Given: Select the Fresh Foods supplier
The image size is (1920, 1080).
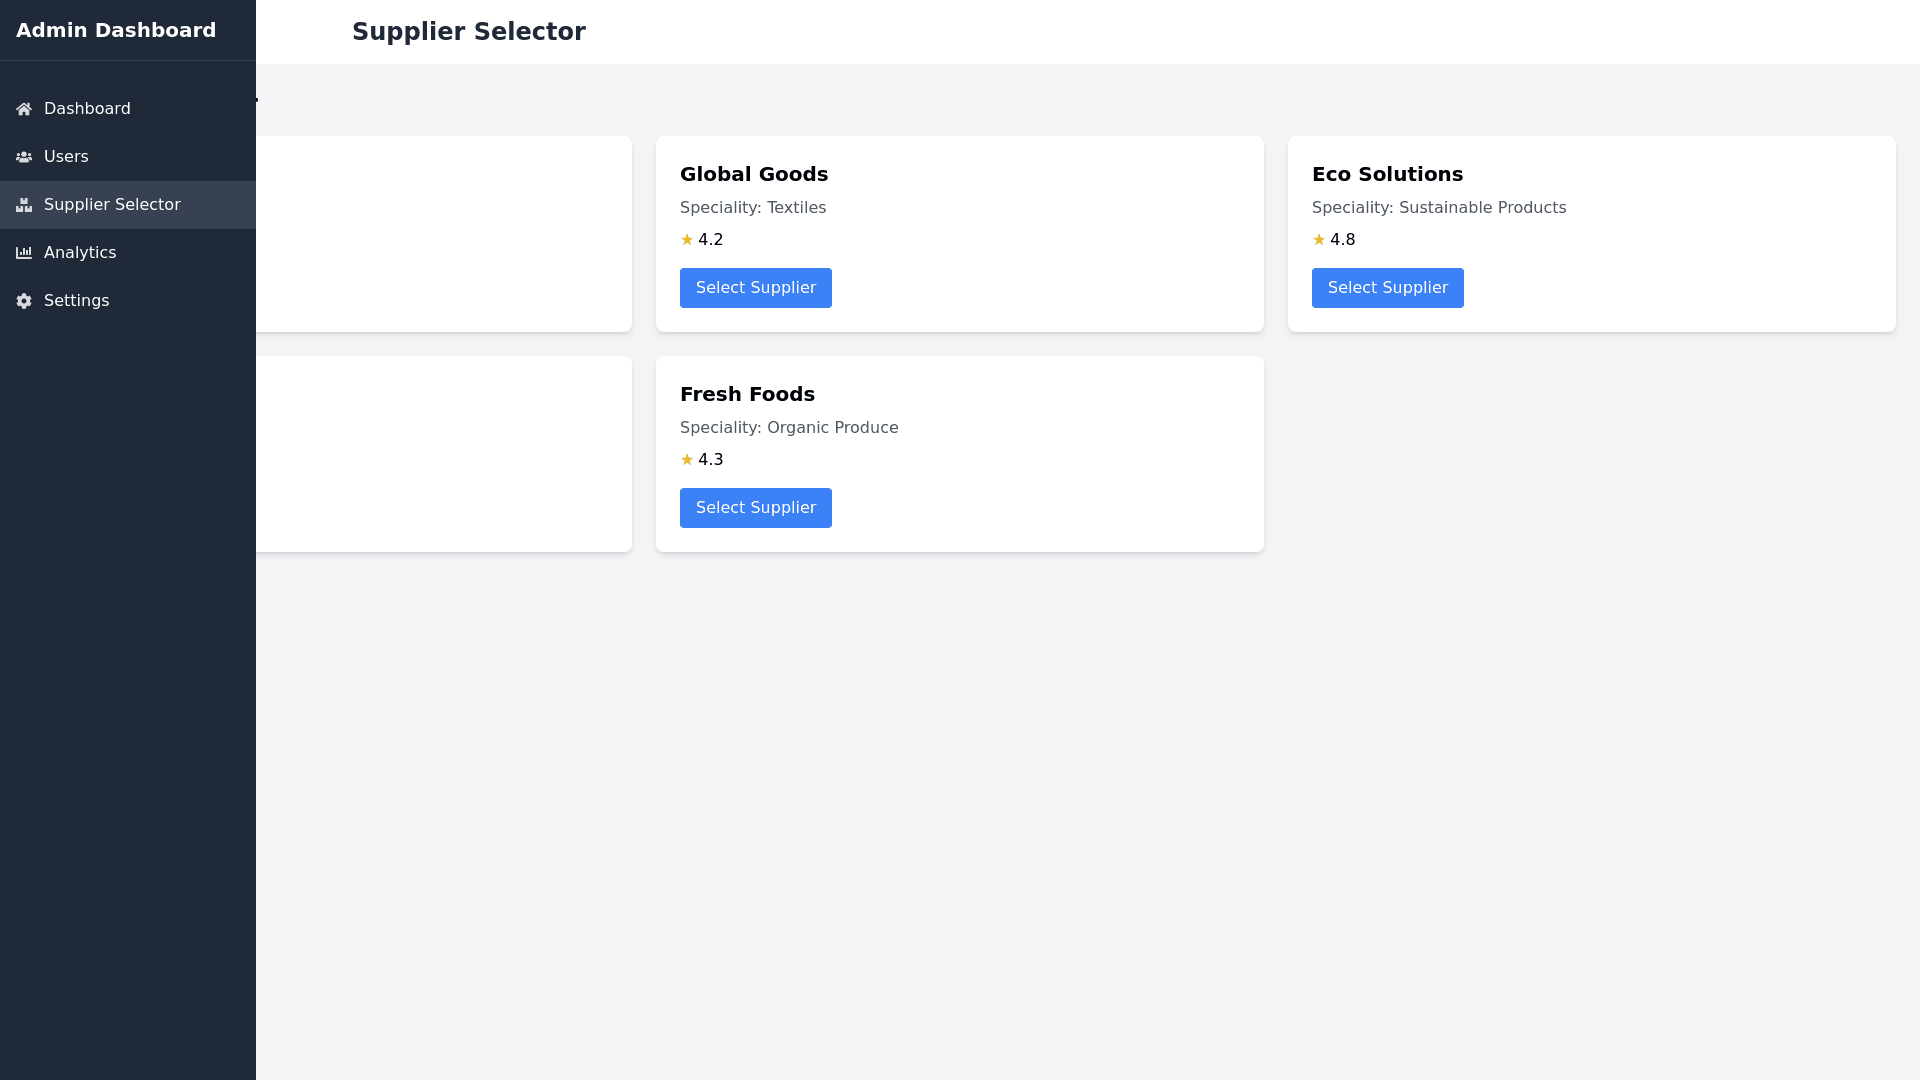Looking at the screenshot, I should (x=755, y=508).
